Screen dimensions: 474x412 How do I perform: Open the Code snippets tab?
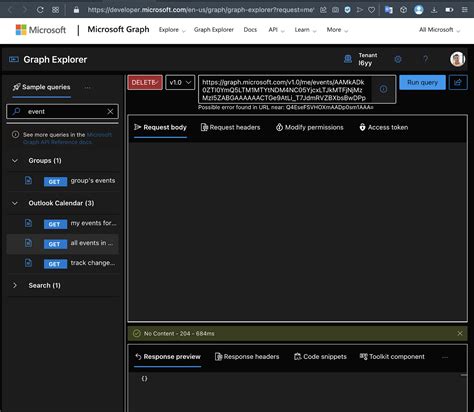pos(320,357)
